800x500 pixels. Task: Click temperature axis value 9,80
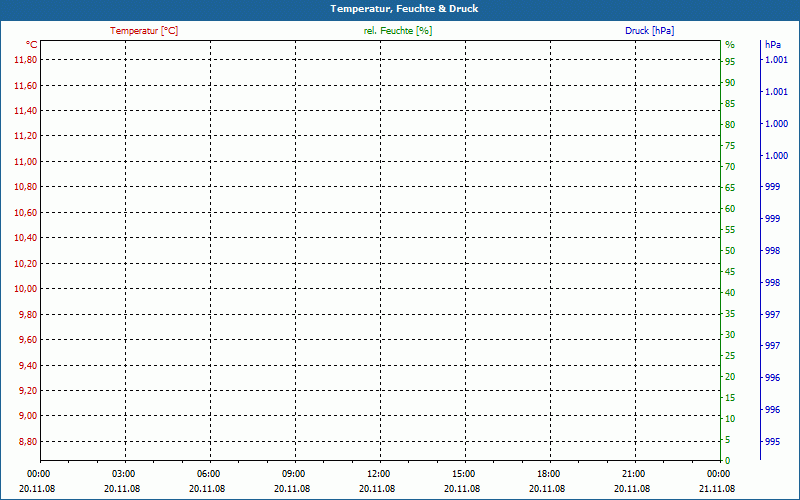pos(28,314)
